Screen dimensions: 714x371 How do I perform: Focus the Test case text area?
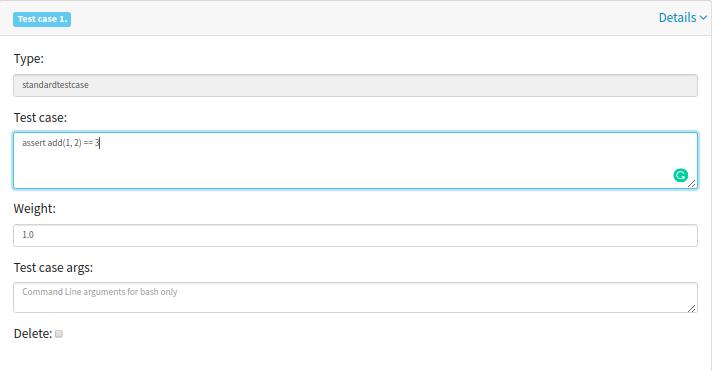click(x=355, y=160)
